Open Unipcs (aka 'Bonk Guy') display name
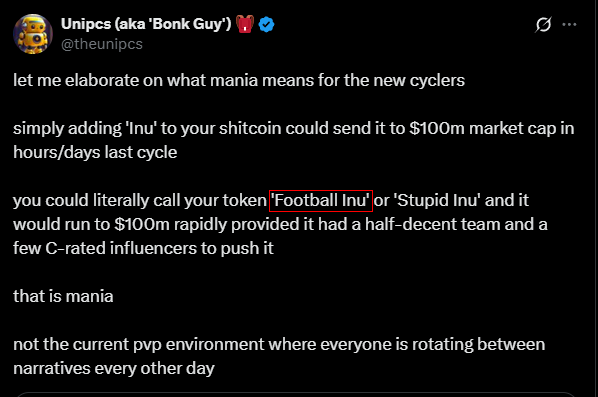598x397 pixels. [x=146, y=24]
